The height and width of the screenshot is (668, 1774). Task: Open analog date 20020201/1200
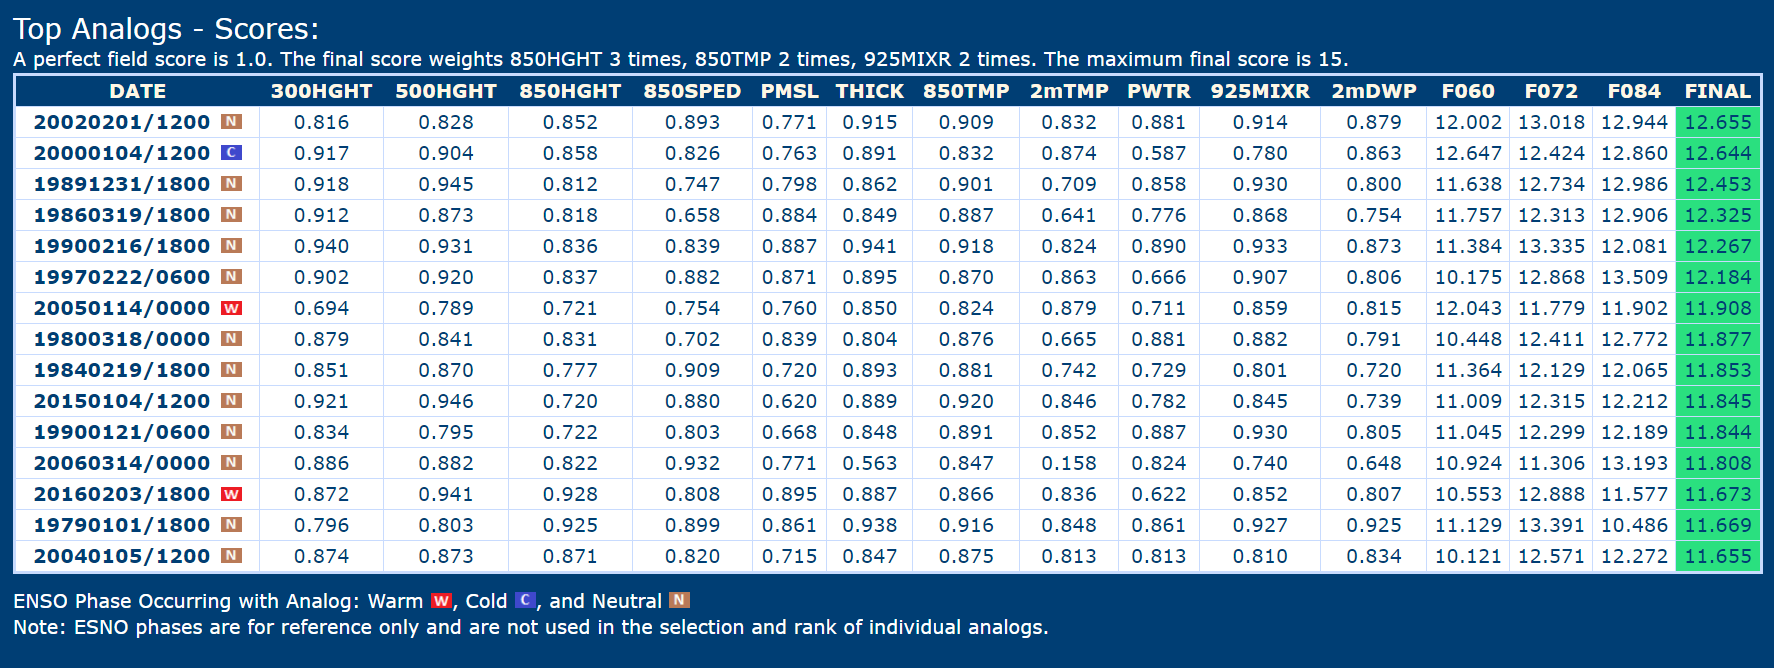click(x=122, y=122)
